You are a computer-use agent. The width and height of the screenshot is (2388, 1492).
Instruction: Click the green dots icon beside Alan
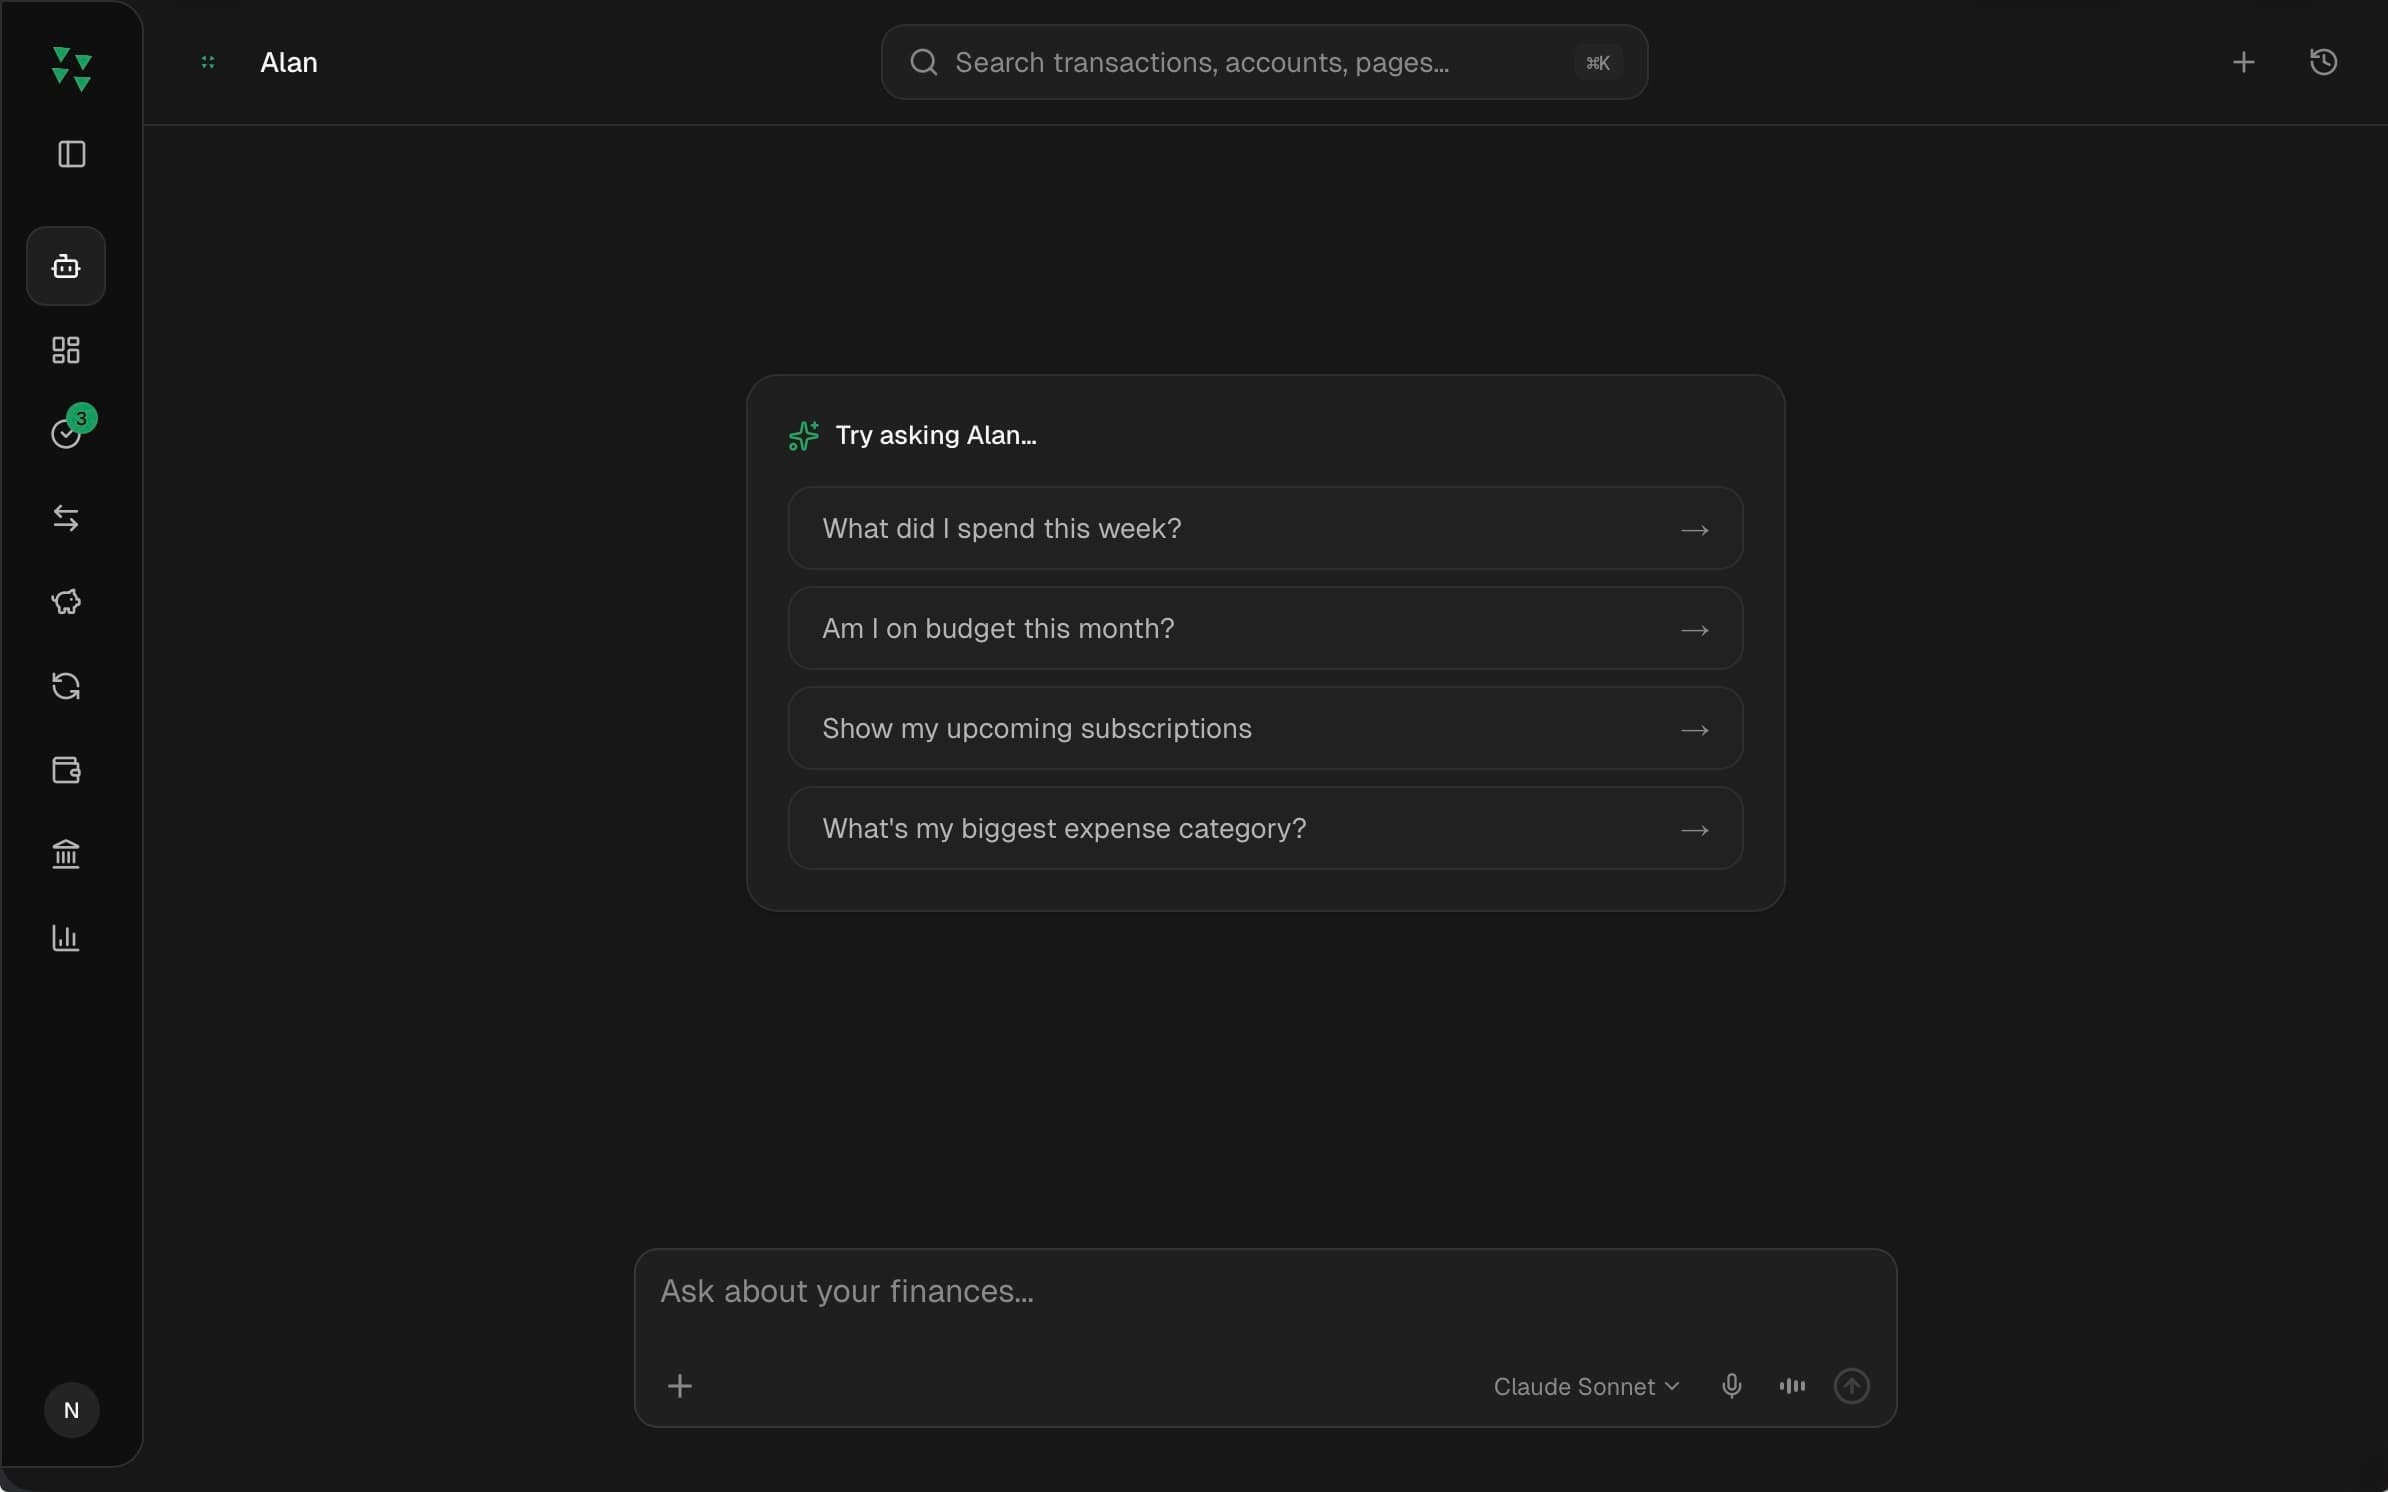[208, 62]
